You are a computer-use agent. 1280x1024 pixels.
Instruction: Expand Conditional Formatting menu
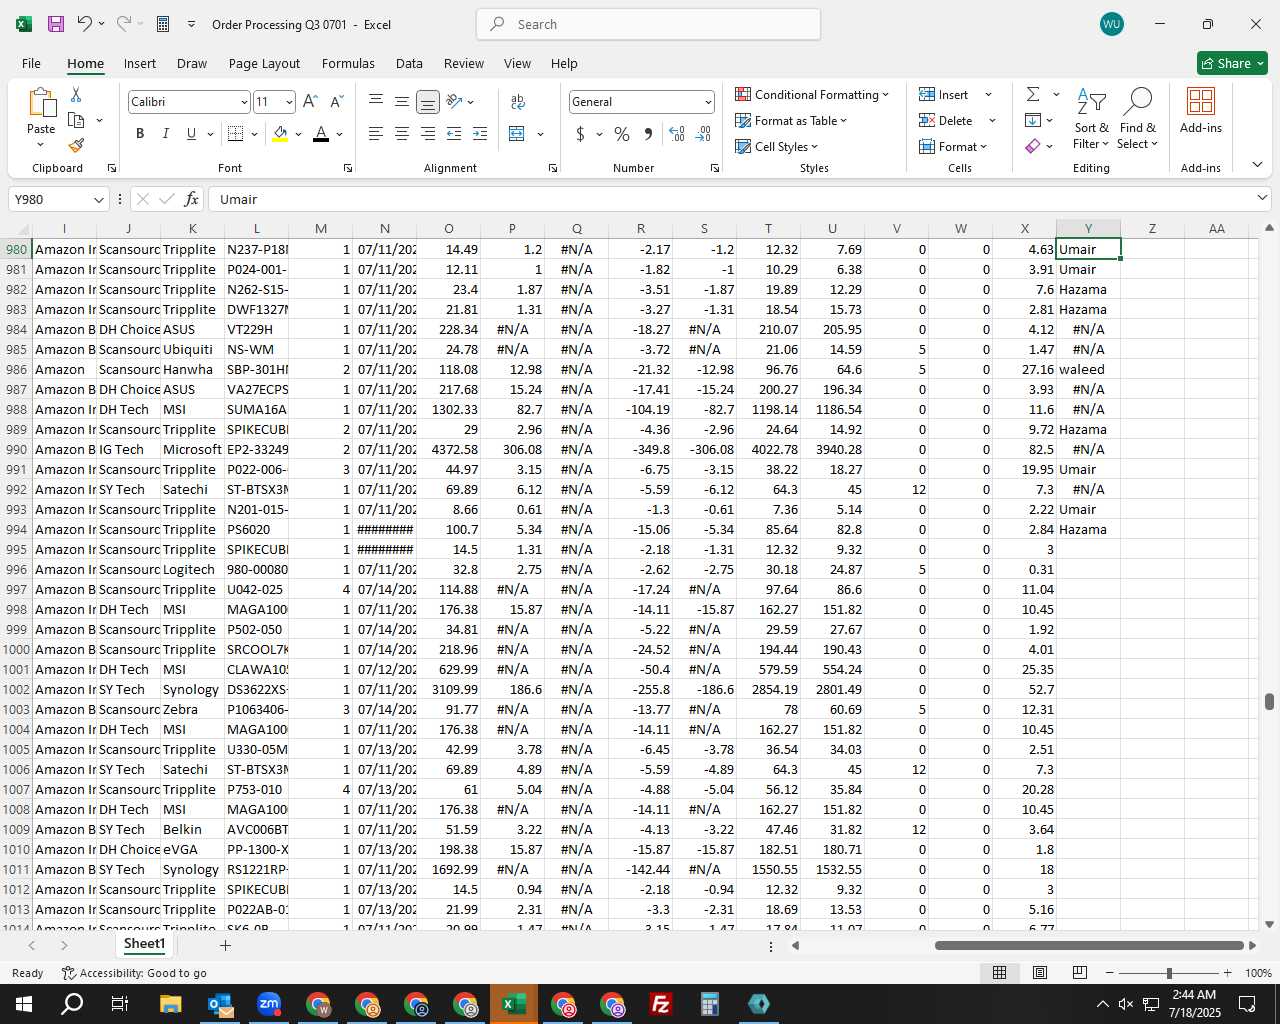click(812, 94)
